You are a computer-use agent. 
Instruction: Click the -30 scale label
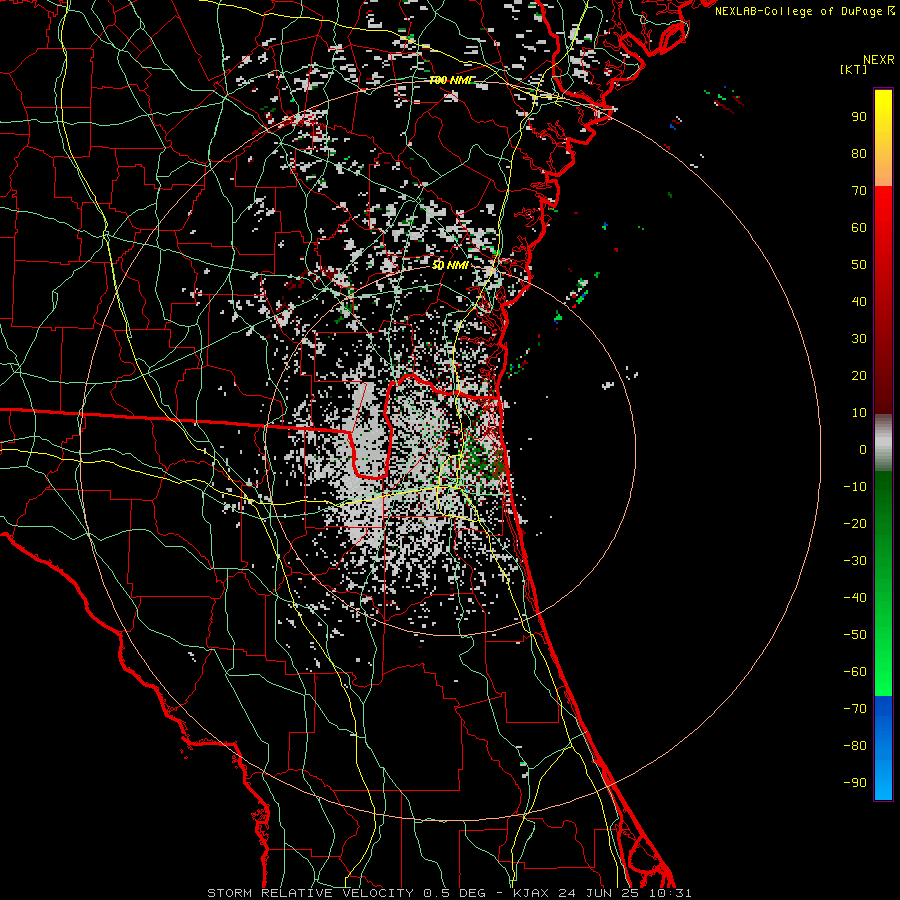coord(855,561)
